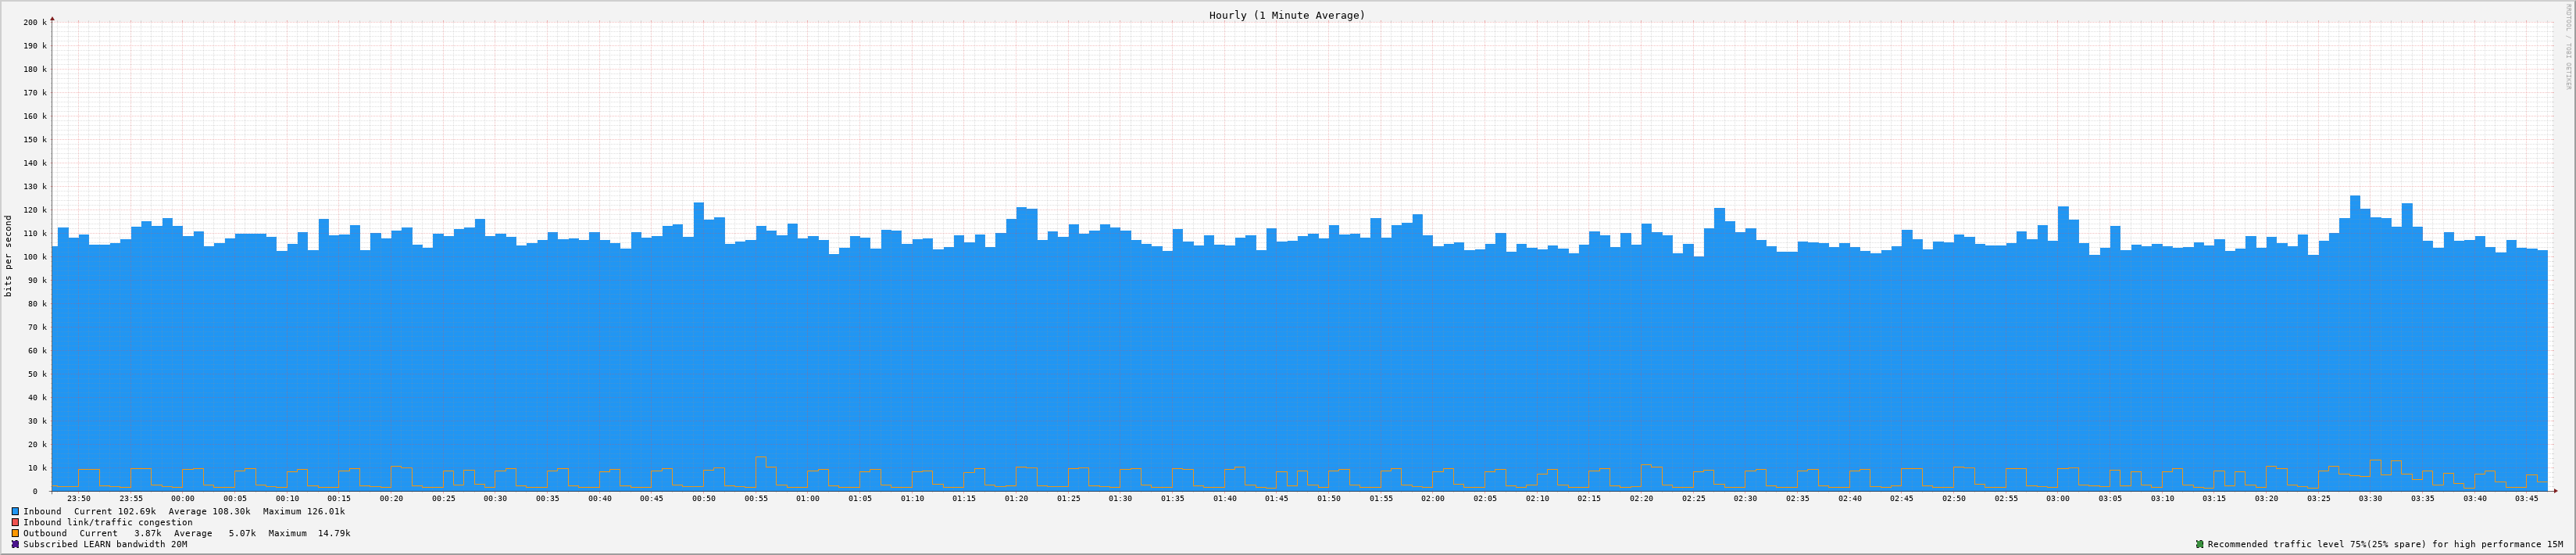Click the orange Outbound legend swatch
This screenshot has width=2576, height=555.
(15, 533)
